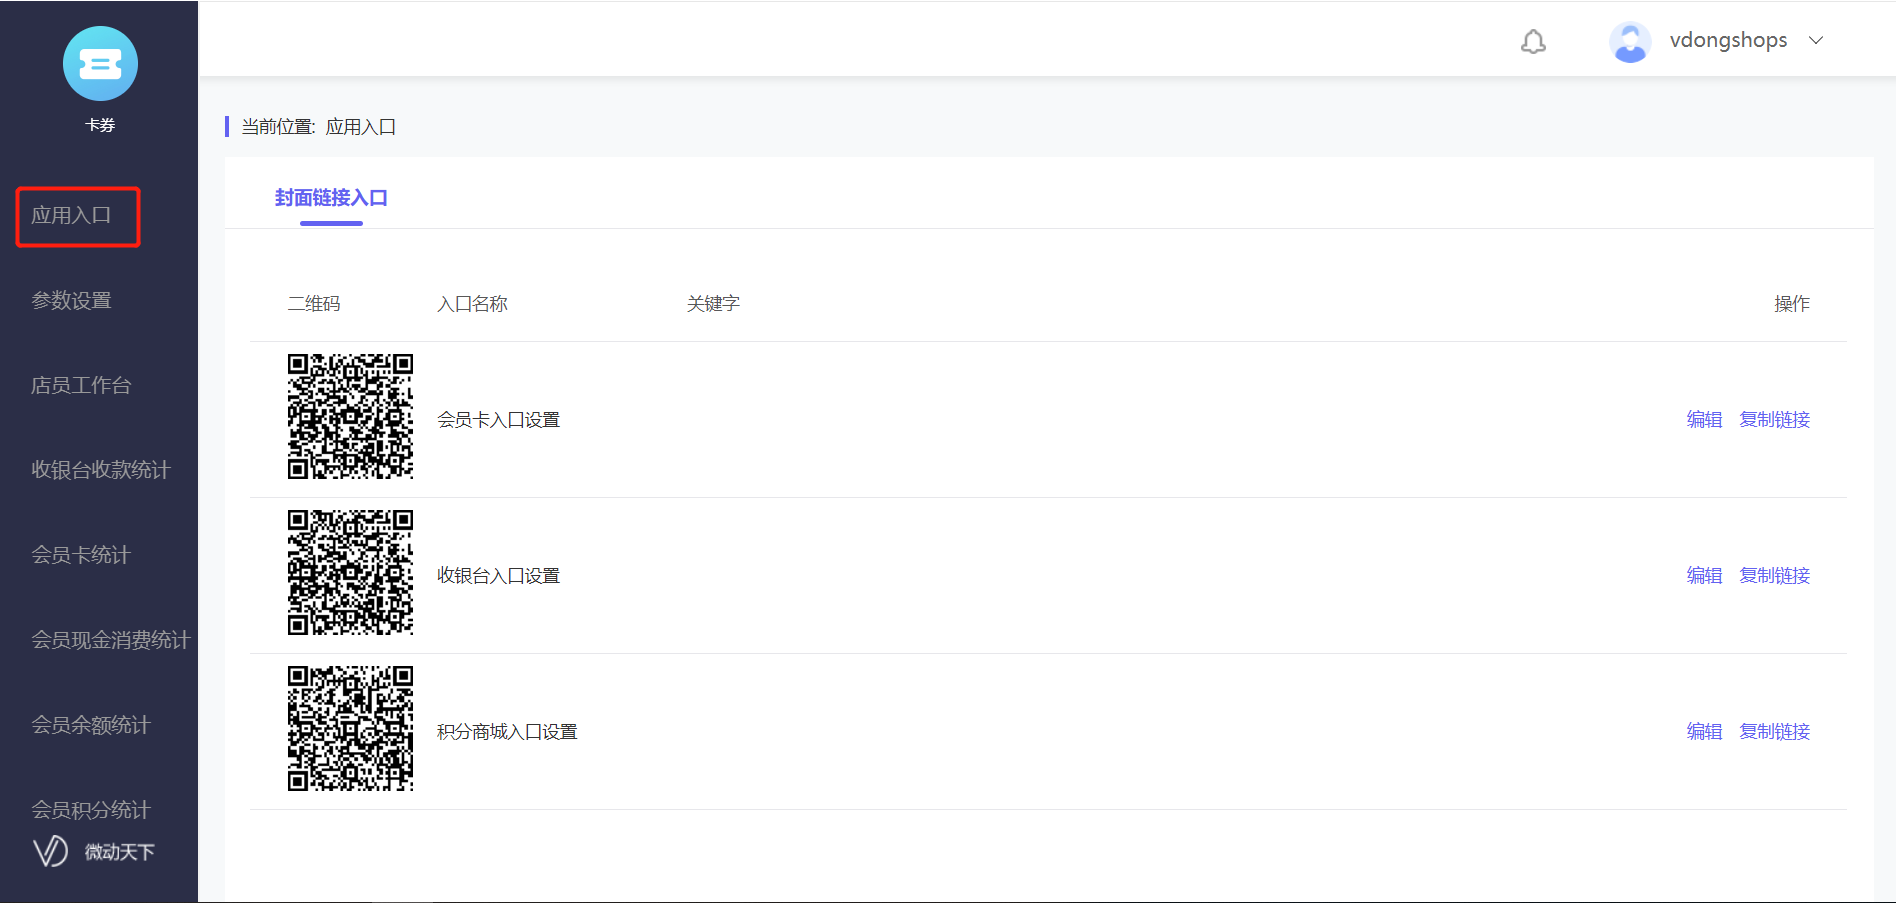The image size is (1896, 903).
Task: Go to 收银台收款统计
Action: pos(101,470)
